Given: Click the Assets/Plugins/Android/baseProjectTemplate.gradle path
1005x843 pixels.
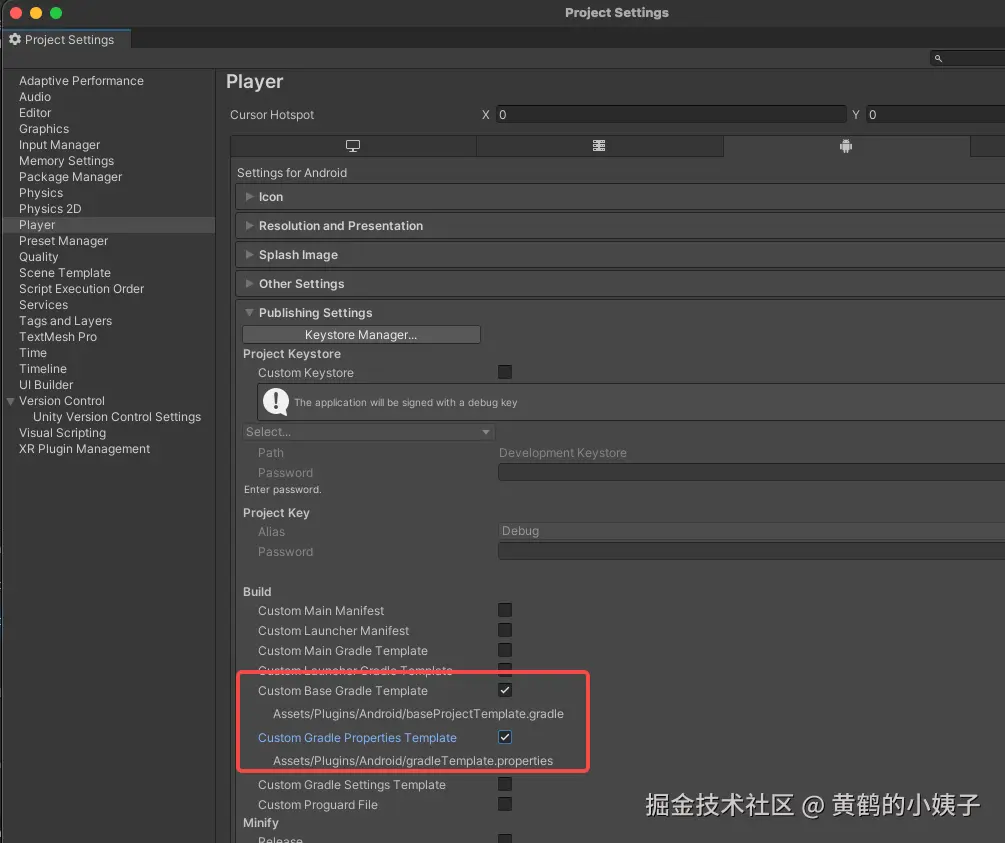Looking at the screenshot, I should (x=418, y=714).
